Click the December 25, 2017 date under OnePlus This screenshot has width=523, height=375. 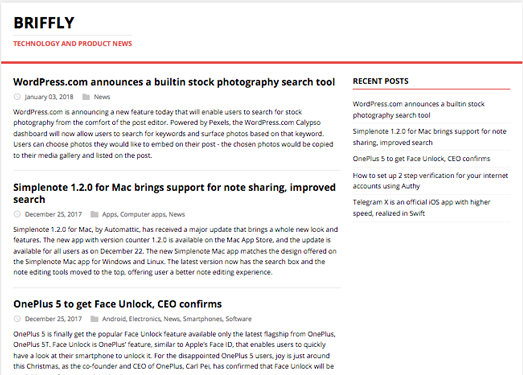click(x=53, y=319)
